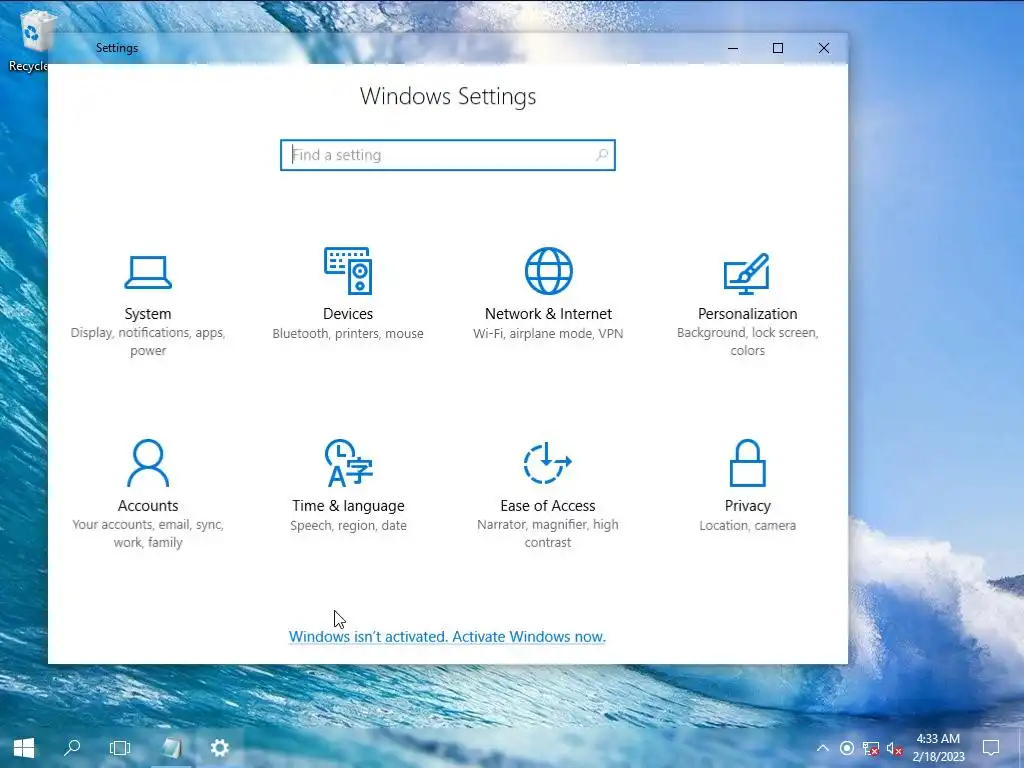The height and width of the screenshot is (768, 1024).
Task: Open the Action Center notifications icon
Action: pyautogui.click(x=991, y=748)
